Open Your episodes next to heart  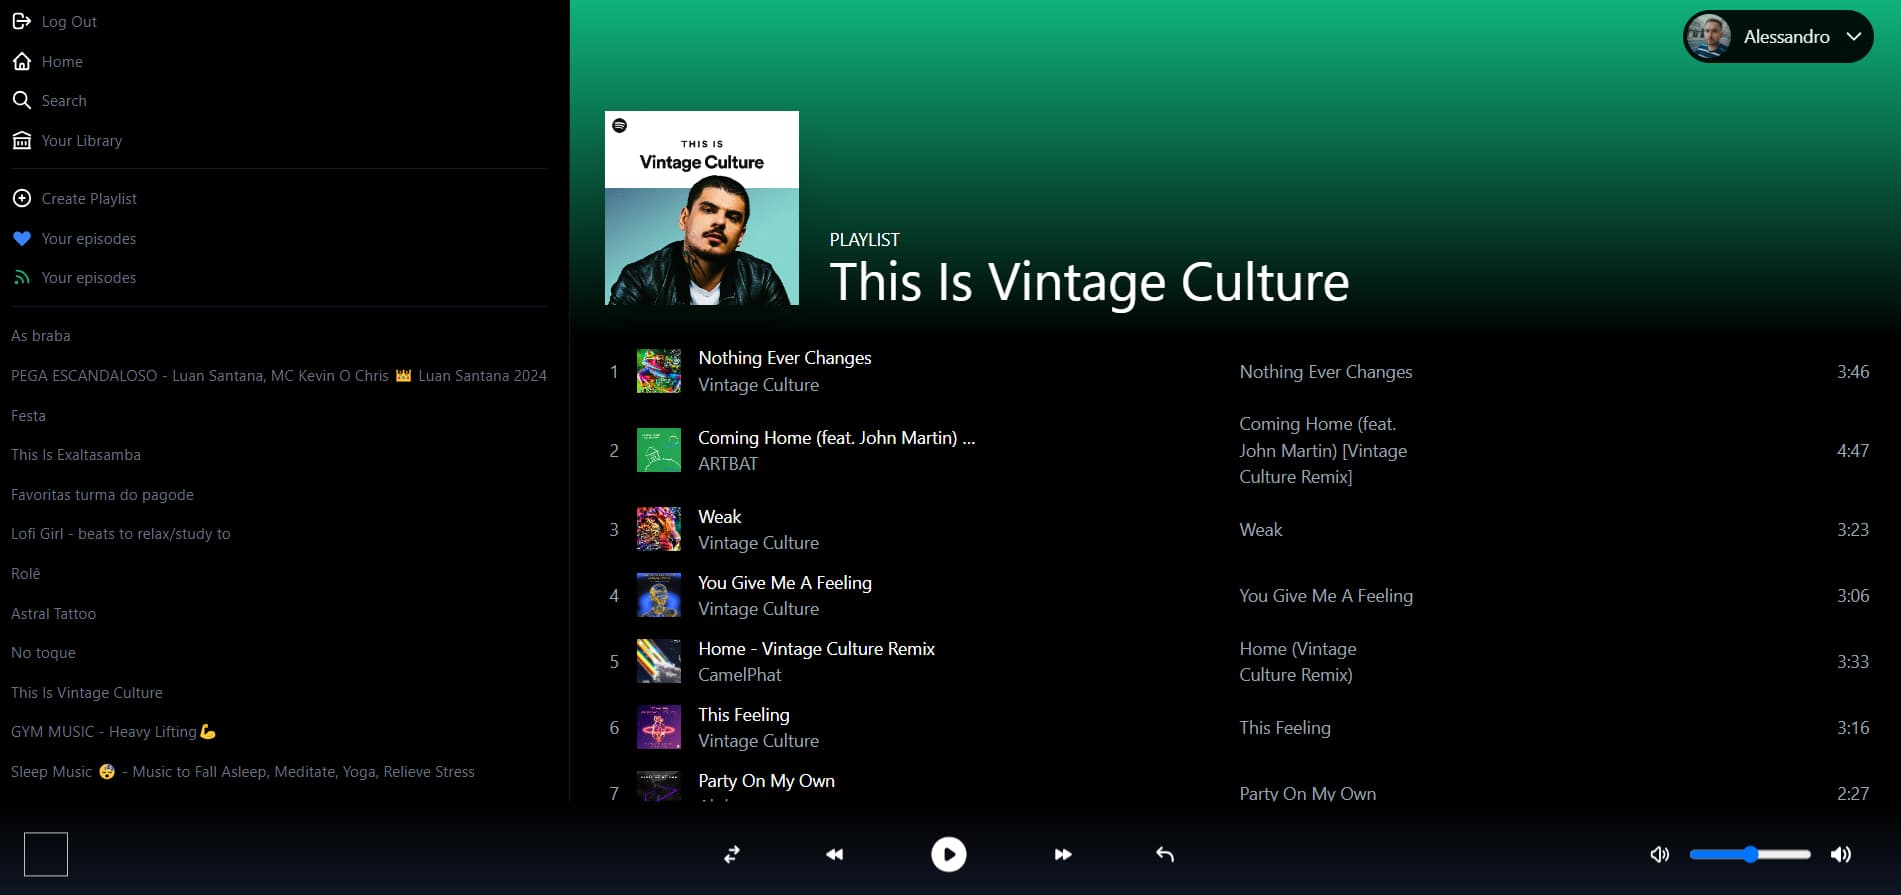(x=89, y=239)
